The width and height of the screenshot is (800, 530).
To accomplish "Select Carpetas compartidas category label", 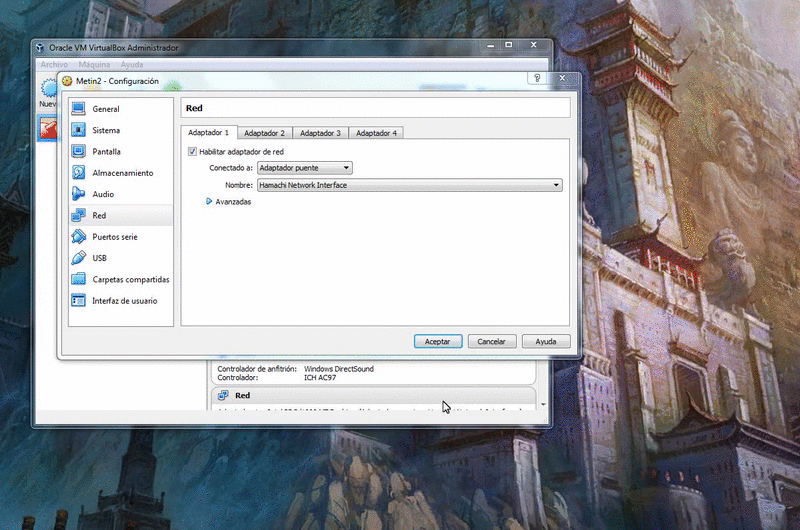I will (131, 280).
